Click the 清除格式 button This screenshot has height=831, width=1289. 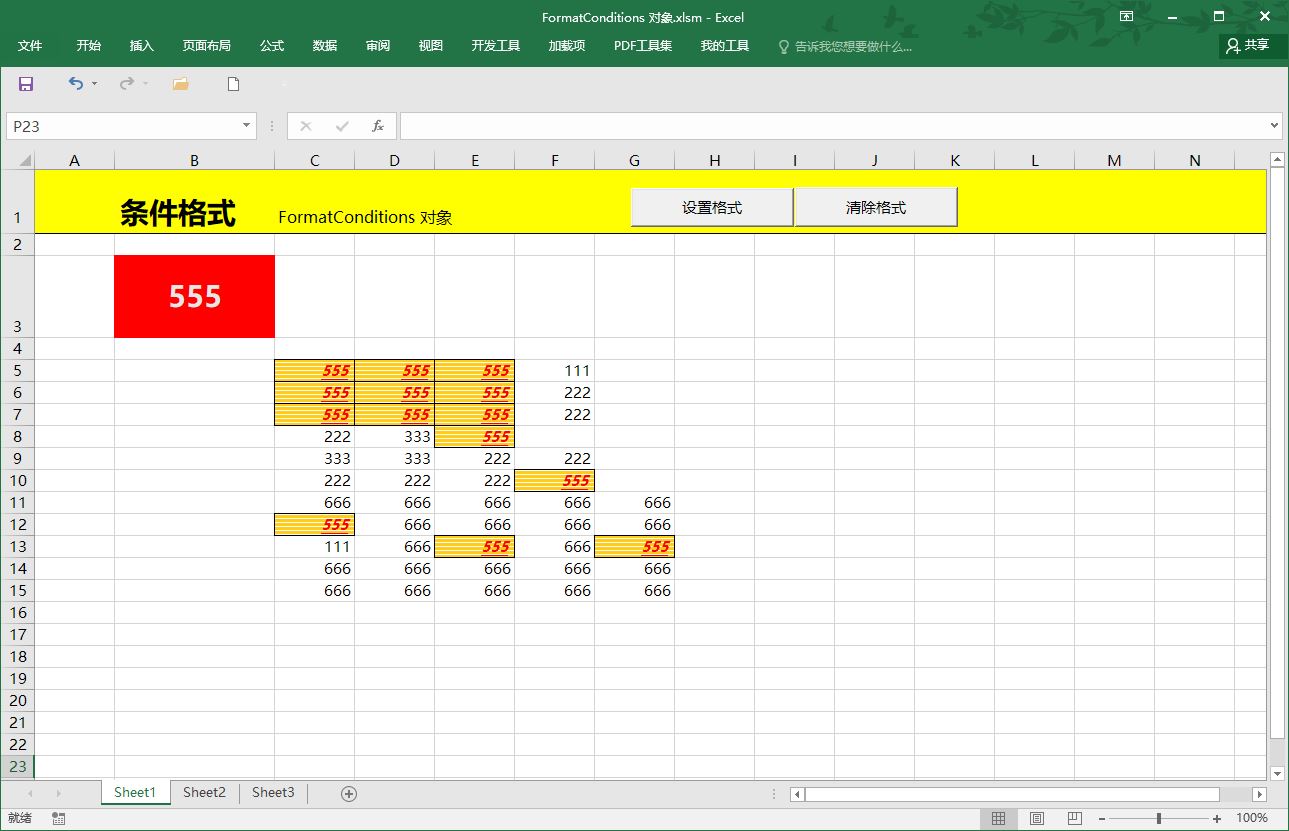pos(876,208)
